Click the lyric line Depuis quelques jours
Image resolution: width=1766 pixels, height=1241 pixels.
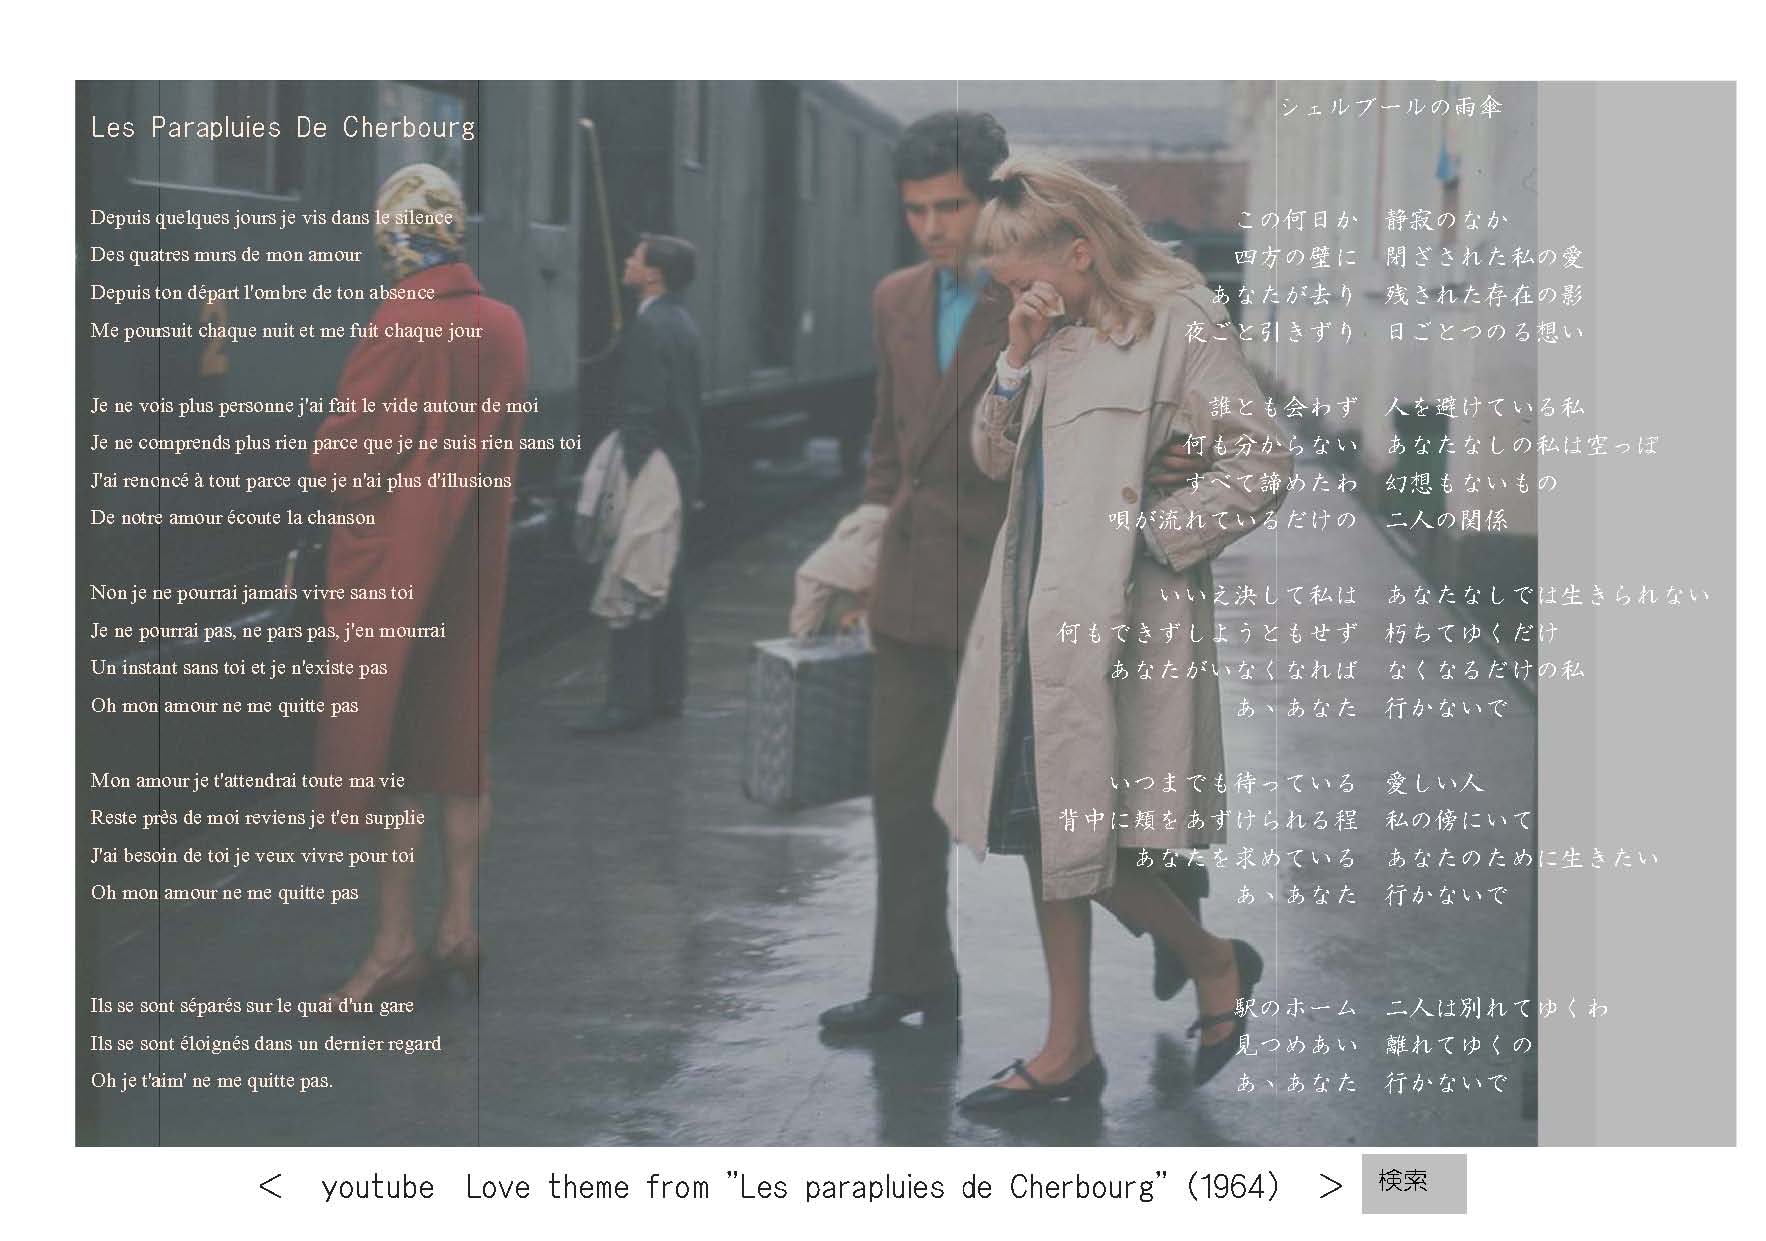(271, 218)
